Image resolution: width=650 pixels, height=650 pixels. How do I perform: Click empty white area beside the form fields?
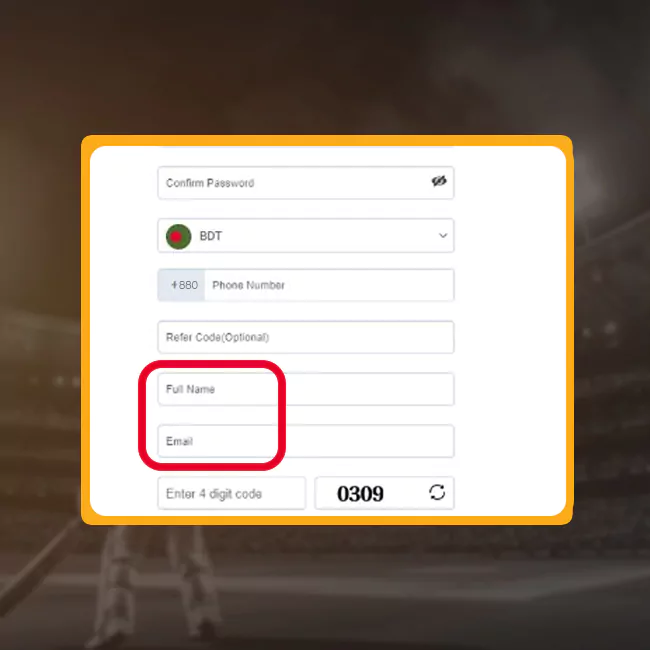(x=510, y=332)
